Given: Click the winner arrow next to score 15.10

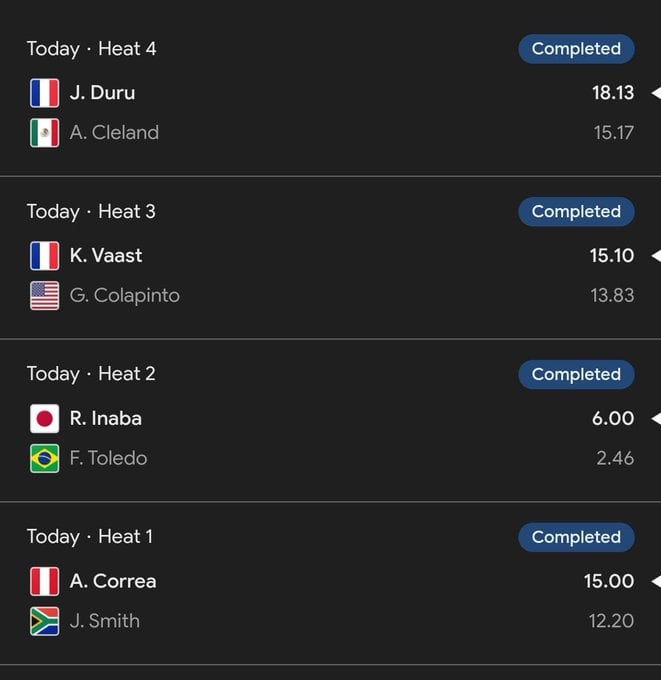Looking at the screenshot, I should tap(655, 256).
